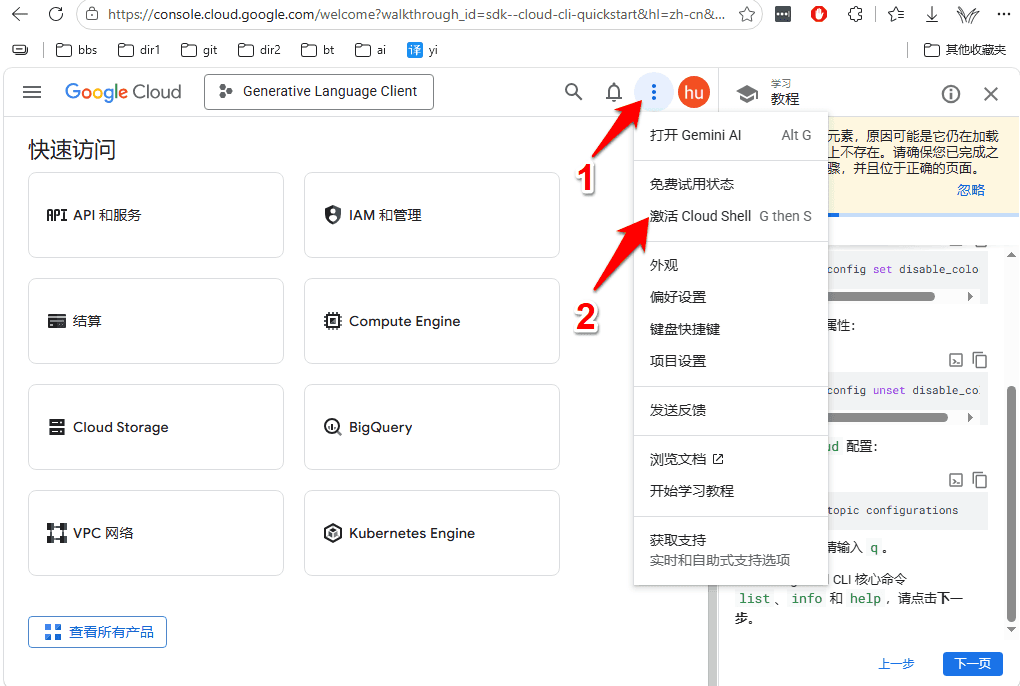Open 键盘快捷键 menu entry
The image size is (1020, 686).
731,329
